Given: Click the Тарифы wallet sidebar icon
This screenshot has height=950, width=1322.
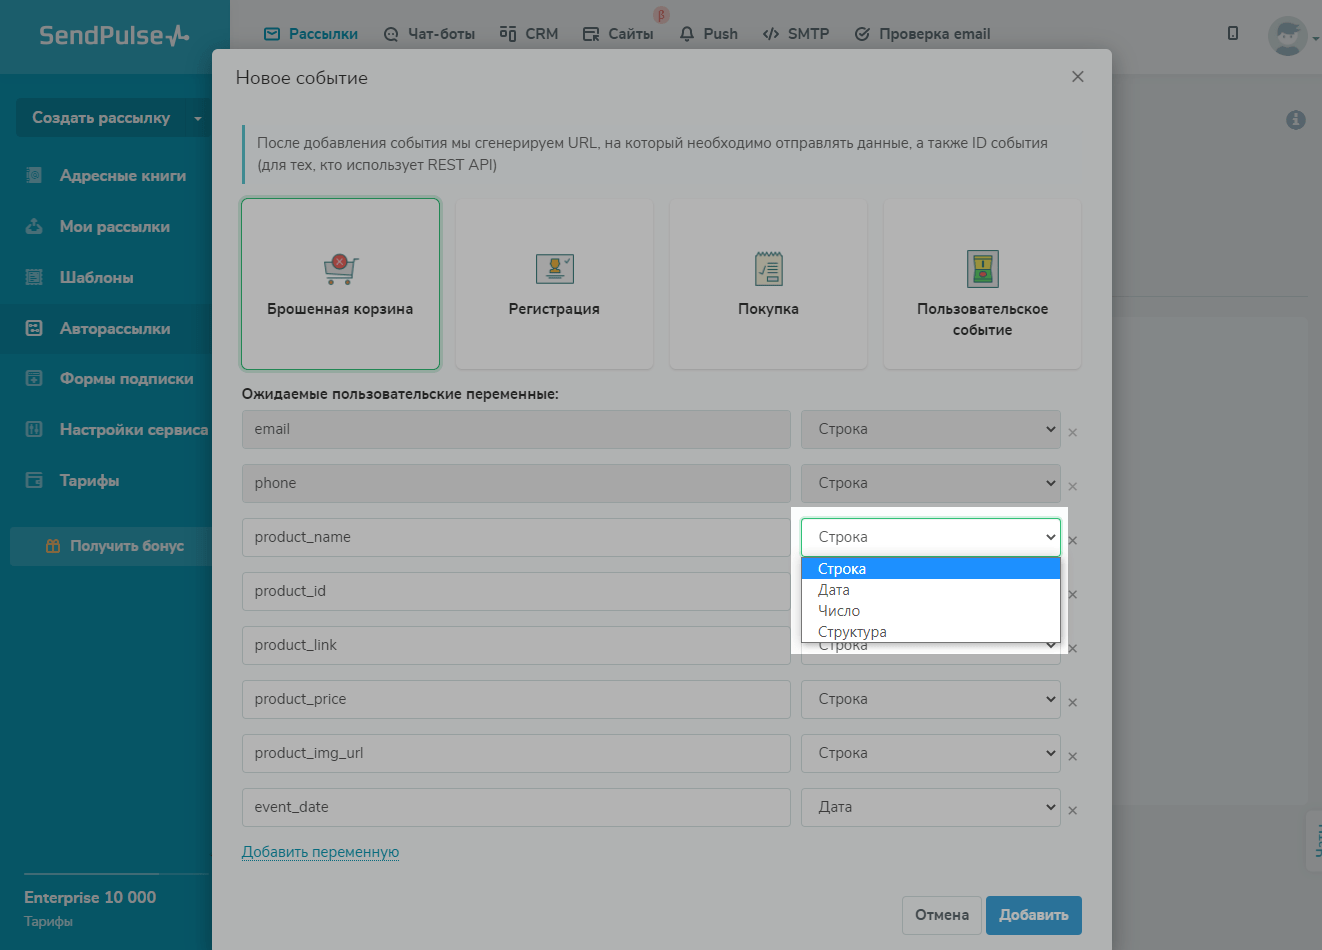Looking at the screenshot, I should [x=34, y=480].
